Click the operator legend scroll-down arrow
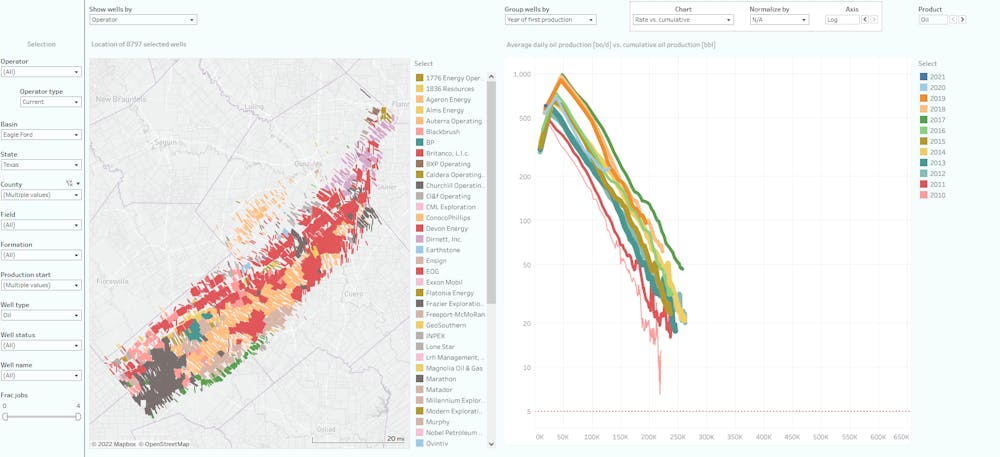The image size is (1000, 457). (x=491, y=444)
